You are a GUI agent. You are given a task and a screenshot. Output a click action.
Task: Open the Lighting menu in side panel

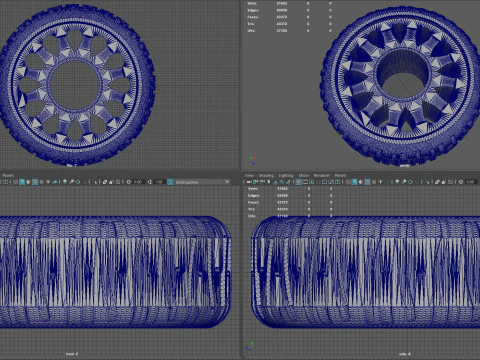[286, 175]
